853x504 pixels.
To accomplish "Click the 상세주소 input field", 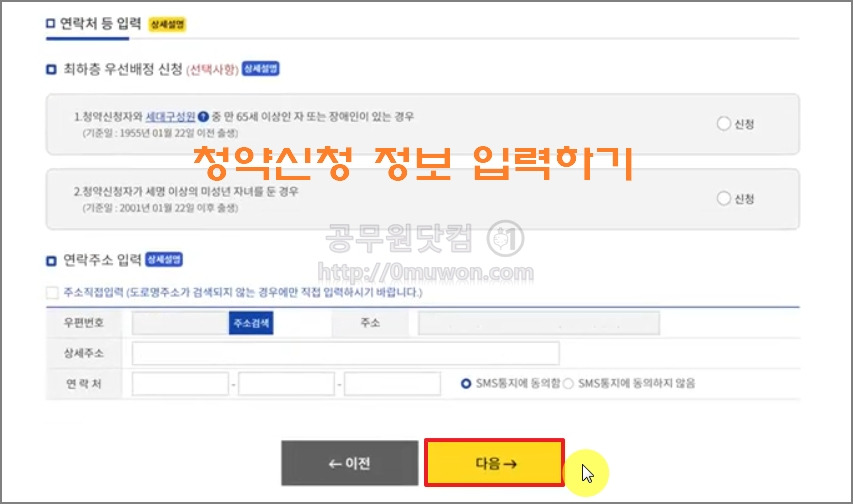I will [x=345, y=353].
